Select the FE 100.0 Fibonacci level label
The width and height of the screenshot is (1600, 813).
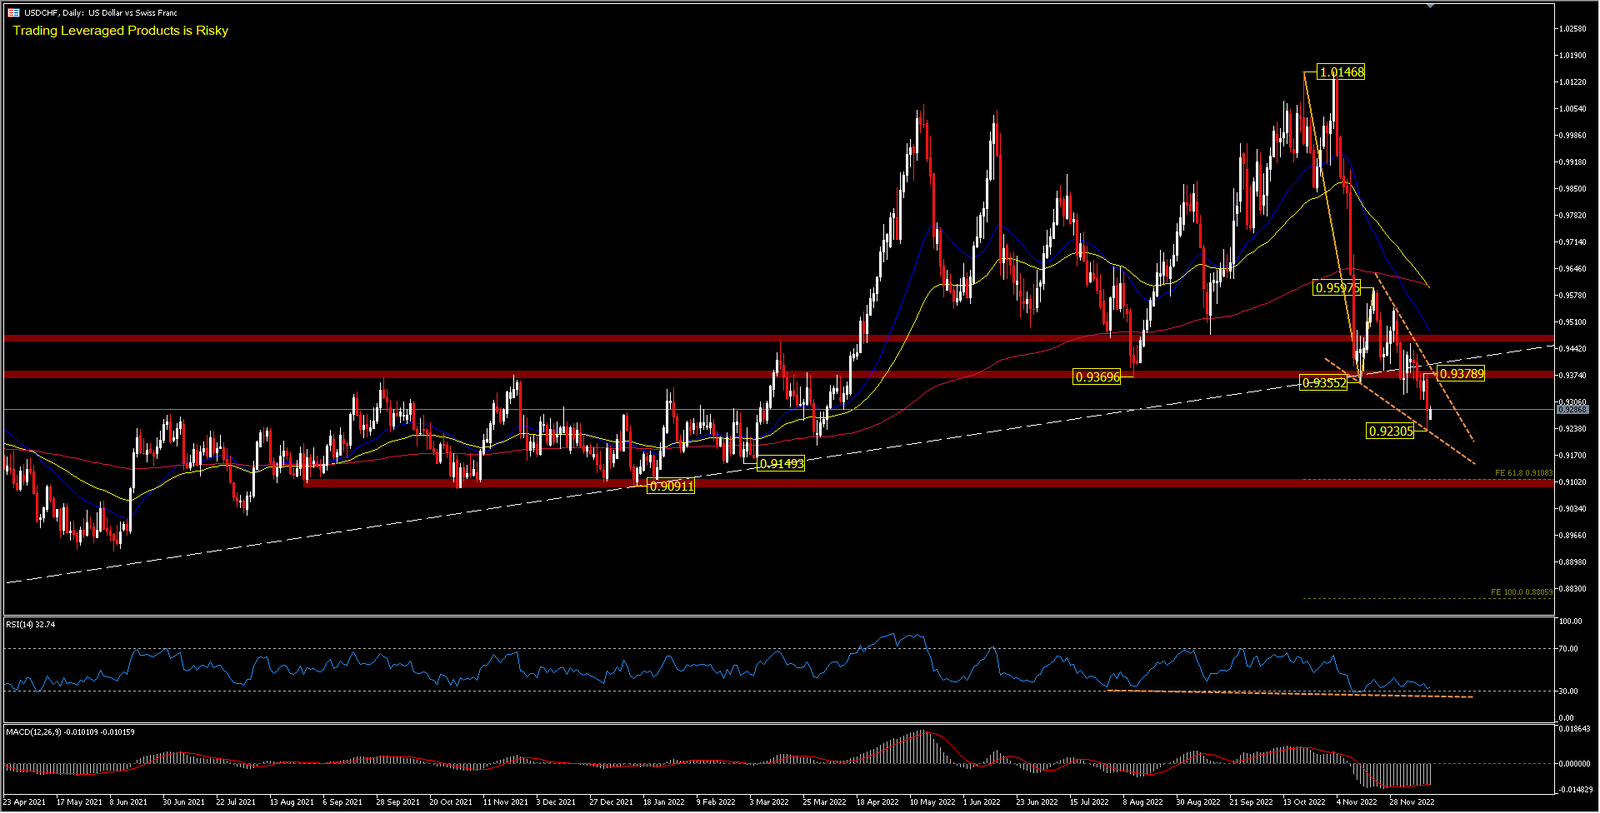[x=1522, y=592]
